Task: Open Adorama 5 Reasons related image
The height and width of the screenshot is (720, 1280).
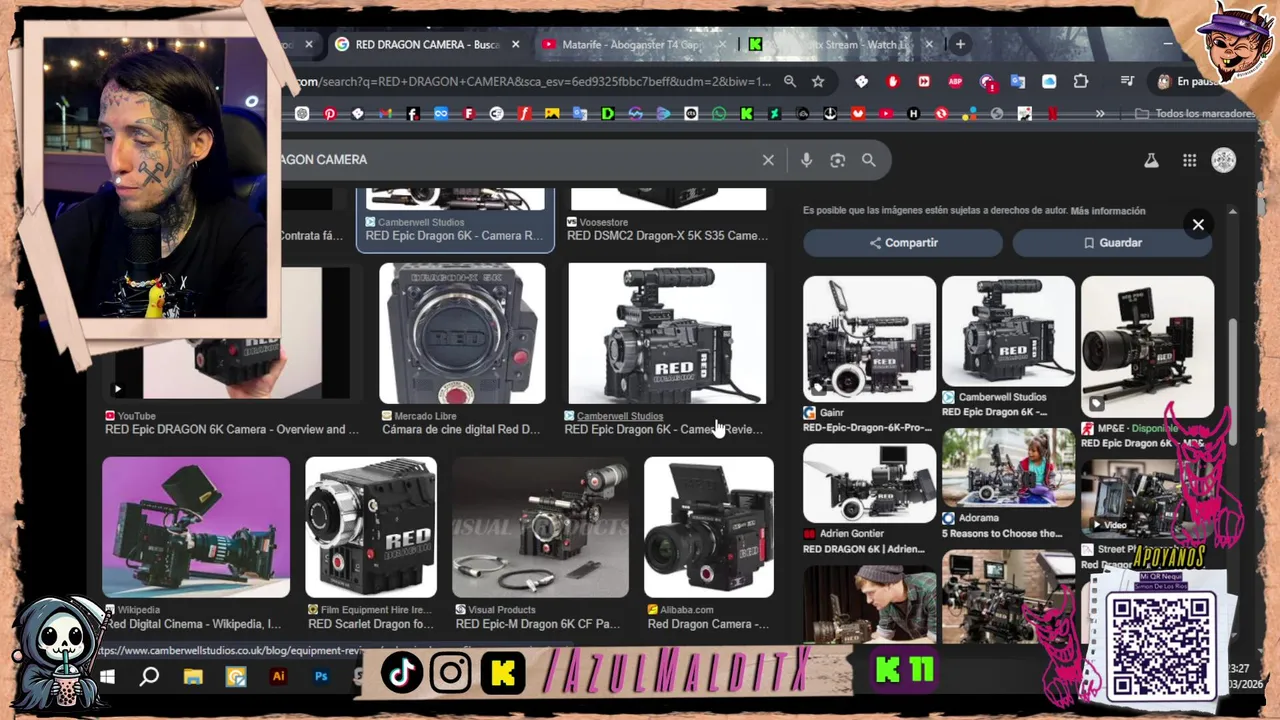Action: (x=1008, y=468)
